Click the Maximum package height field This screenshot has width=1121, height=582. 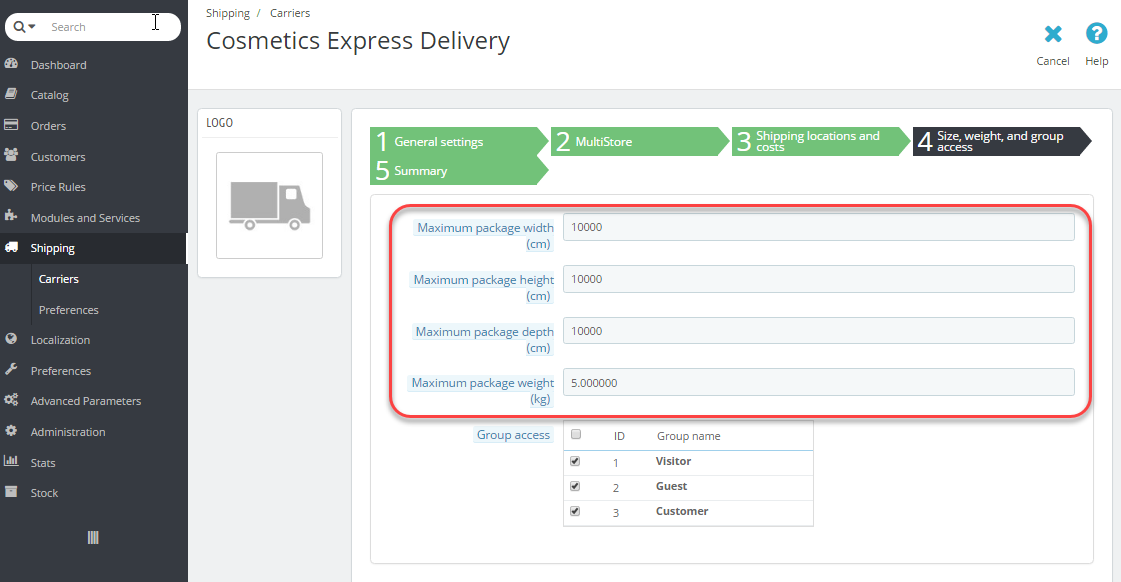click(x=819, y=279)
